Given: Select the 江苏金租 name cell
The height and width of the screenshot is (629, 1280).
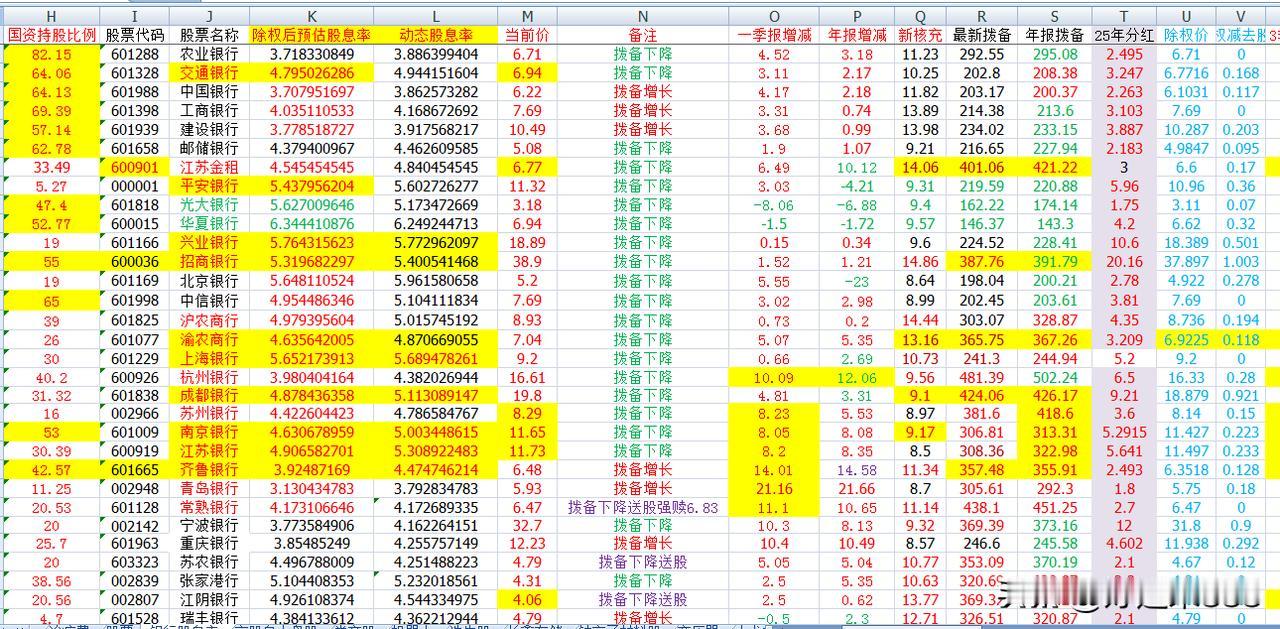Looking at the screenshot, I should 208,167.
